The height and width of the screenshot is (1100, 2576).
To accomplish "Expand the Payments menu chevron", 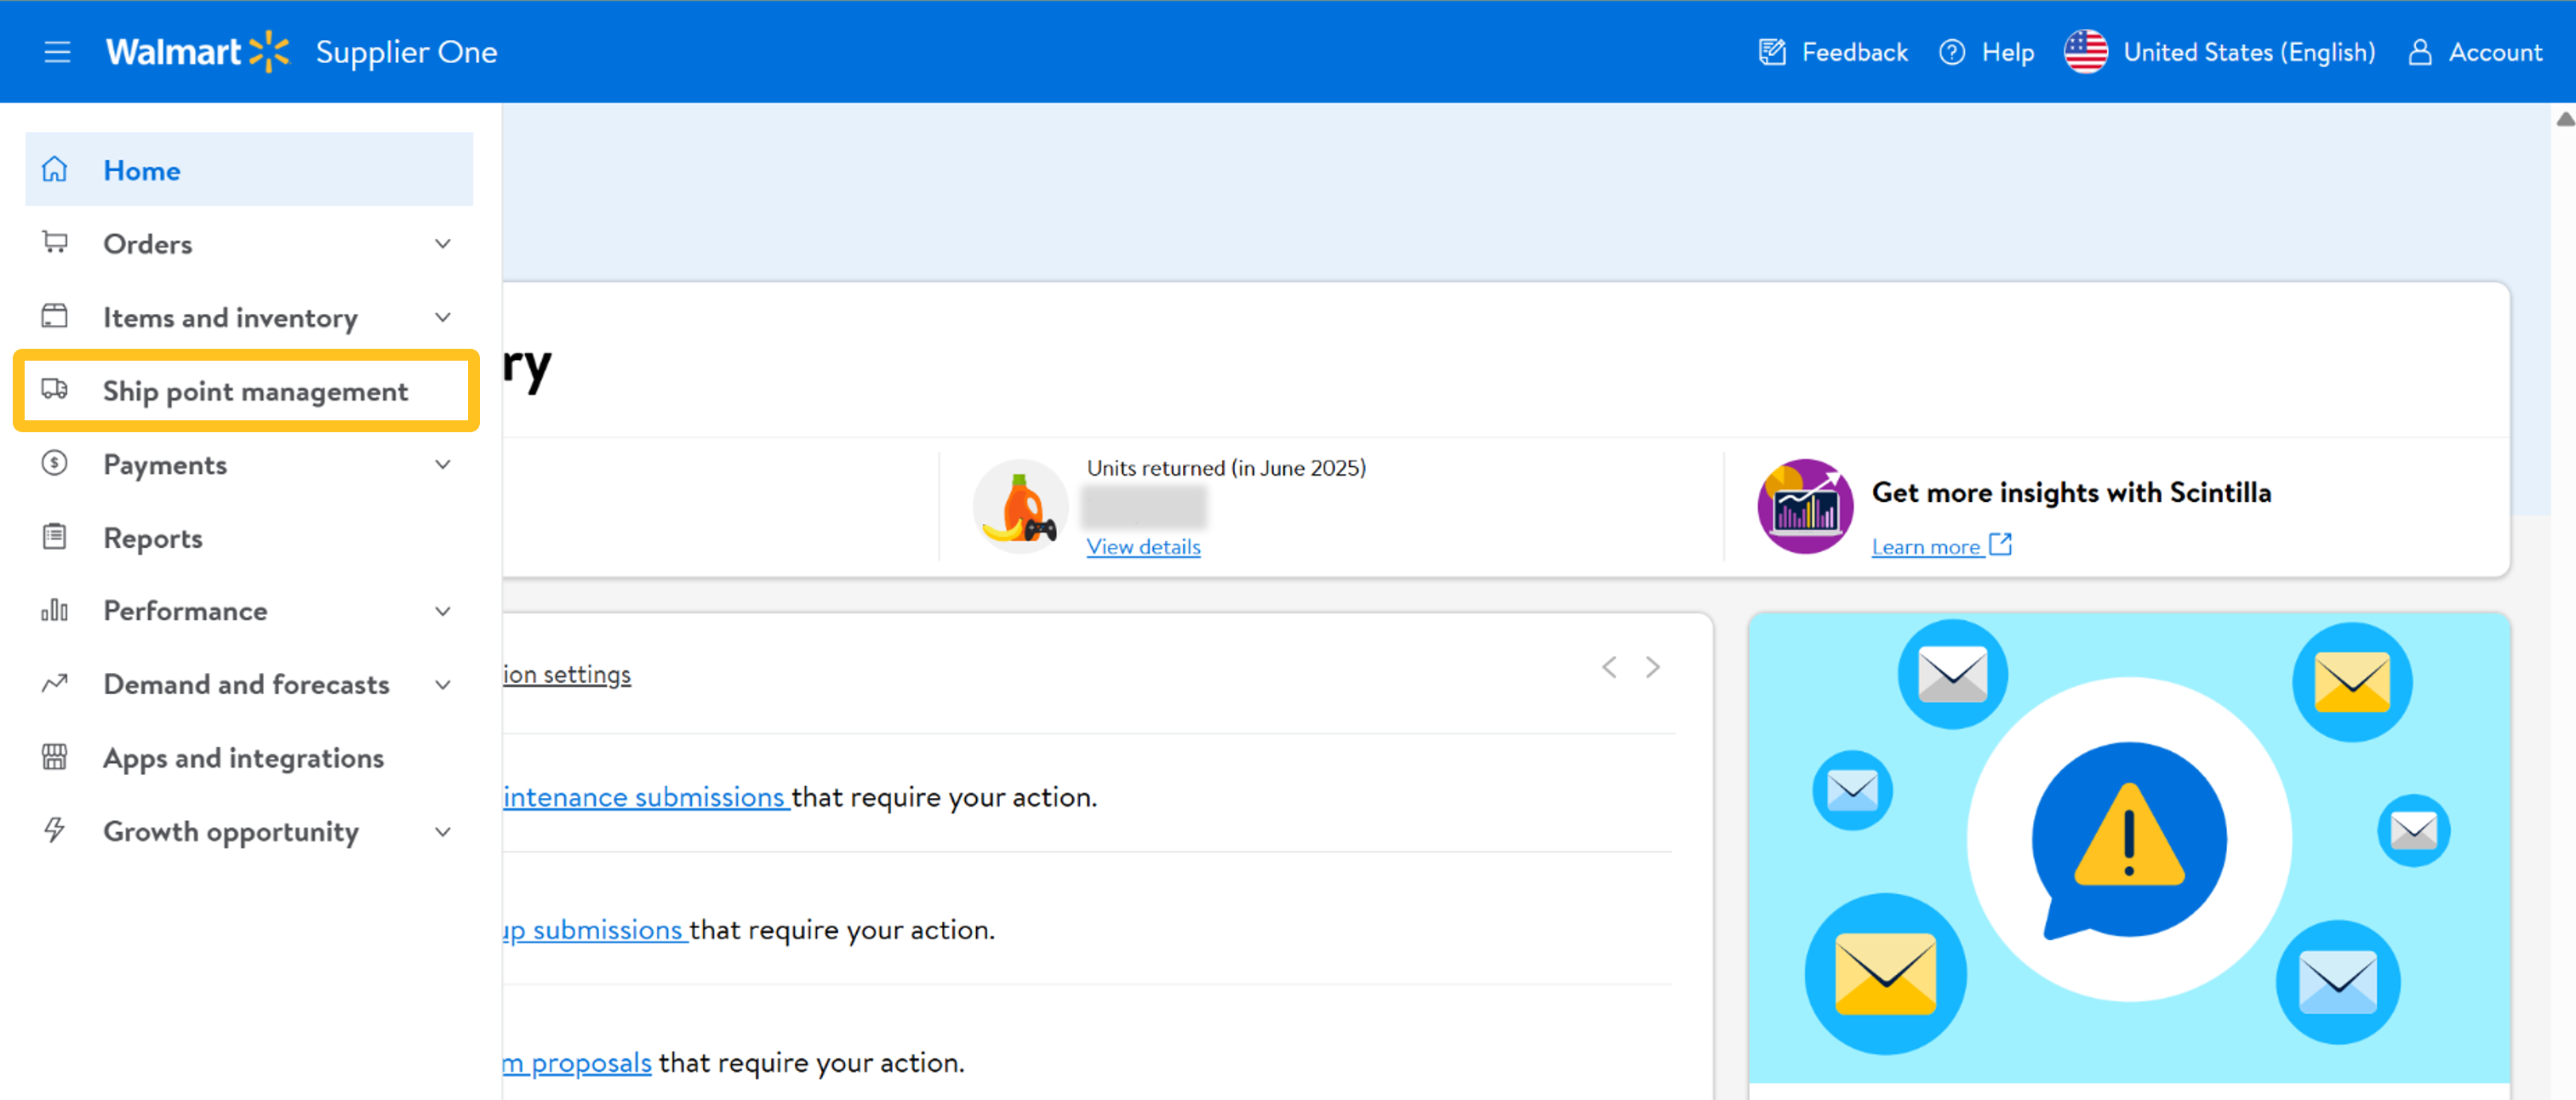I will 443,464.
